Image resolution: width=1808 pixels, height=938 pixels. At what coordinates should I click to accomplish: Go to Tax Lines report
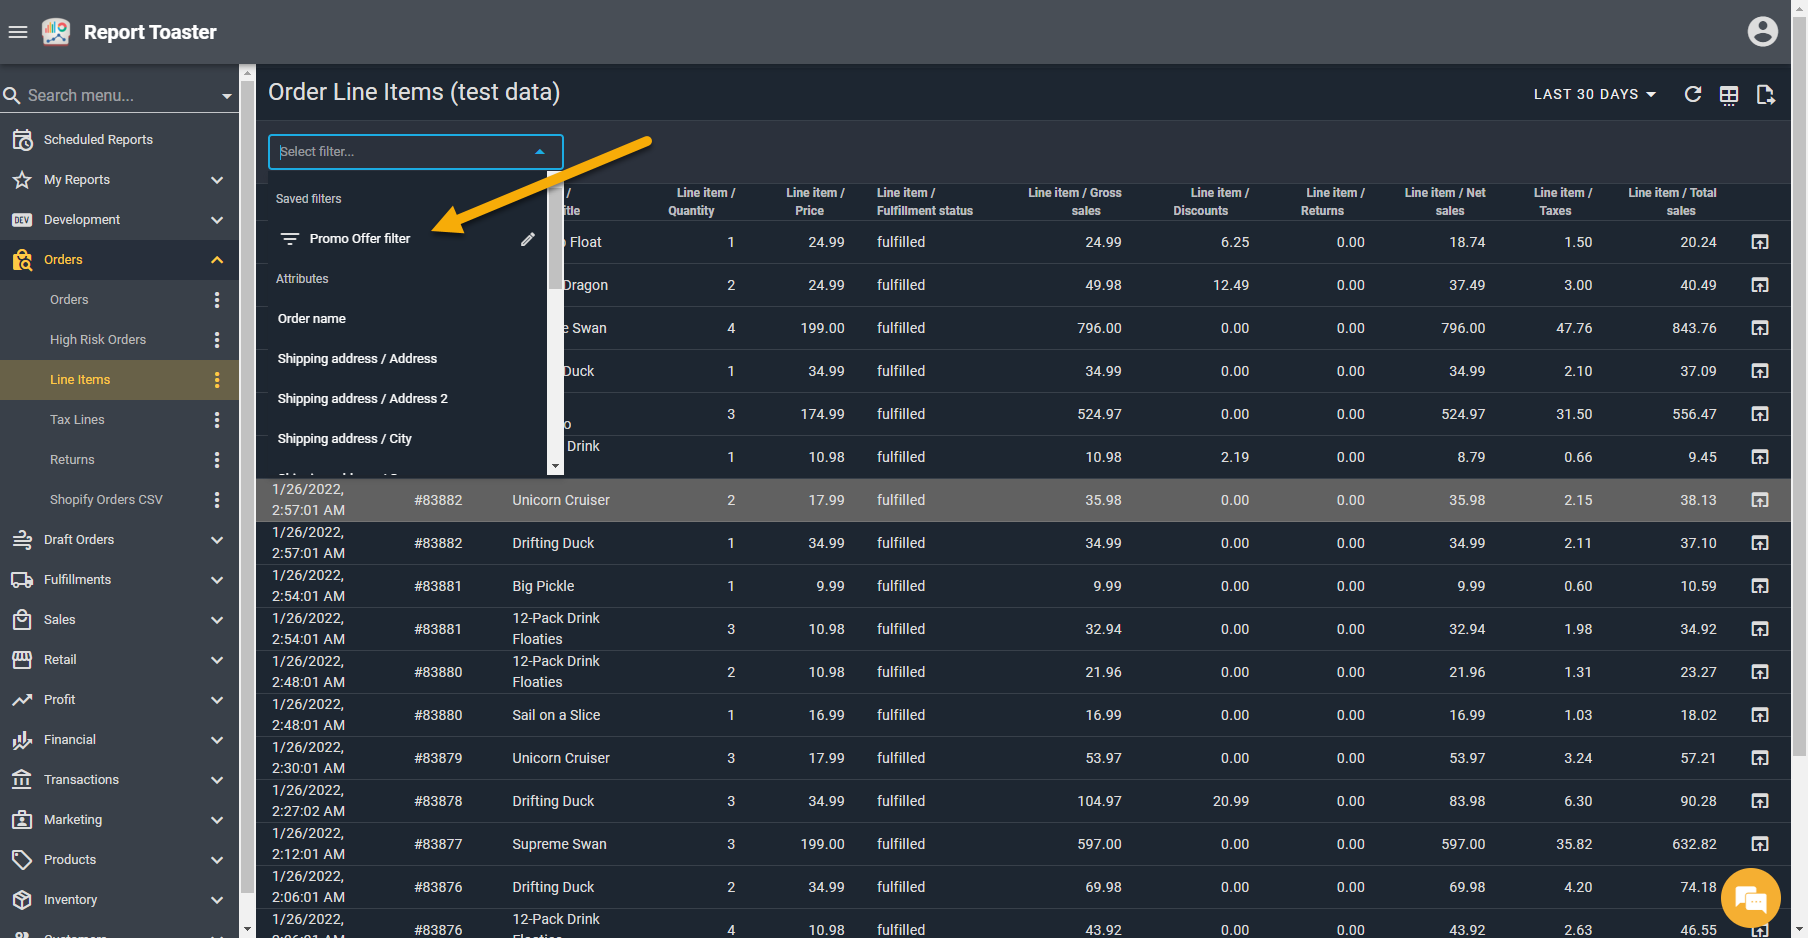[77, 420]
